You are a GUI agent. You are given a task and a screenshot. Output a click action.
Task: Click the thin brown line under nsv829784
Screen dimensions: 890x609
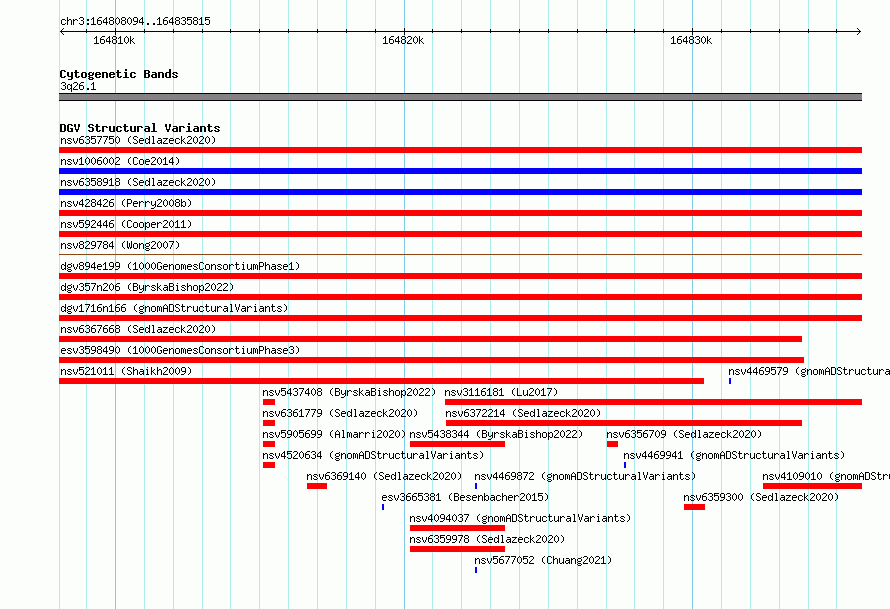click(x=460, y=254)
